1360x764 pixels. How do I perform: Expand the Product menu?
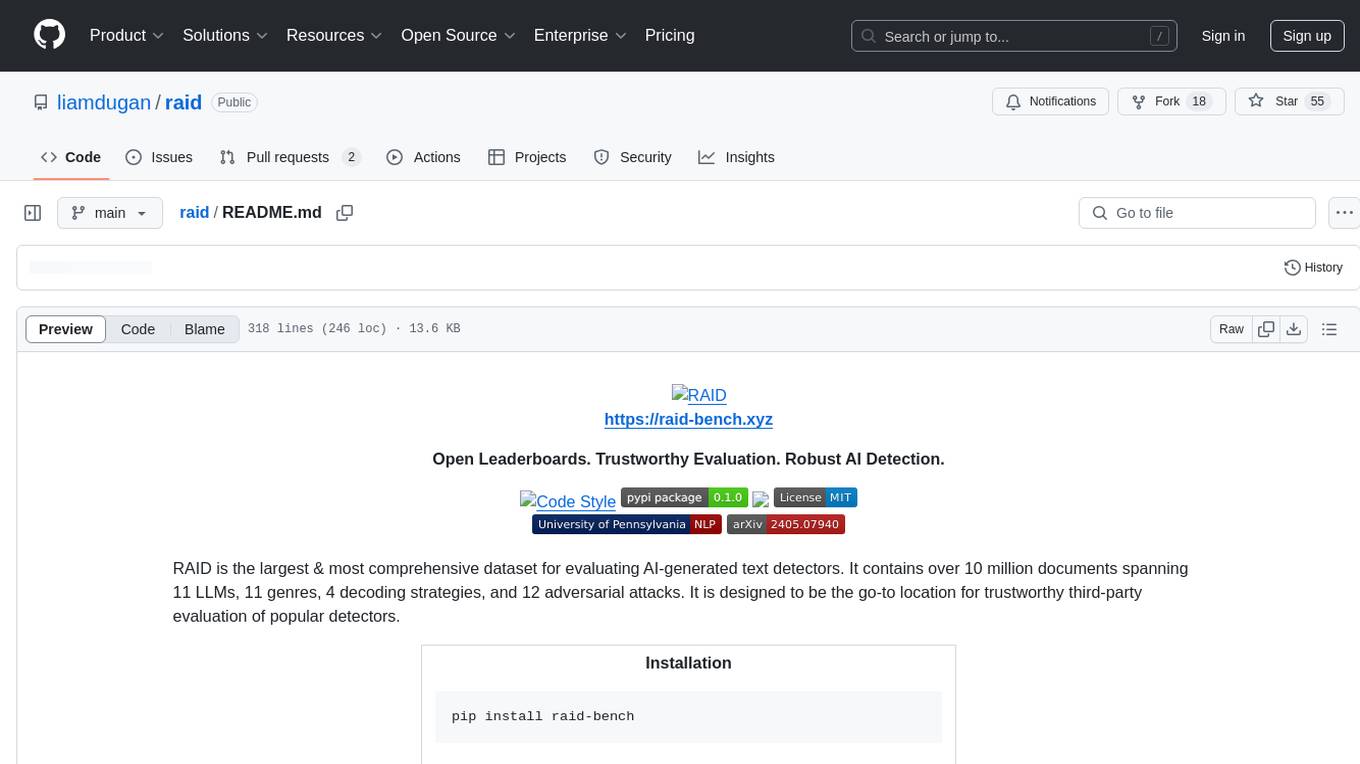click(127, 35)
